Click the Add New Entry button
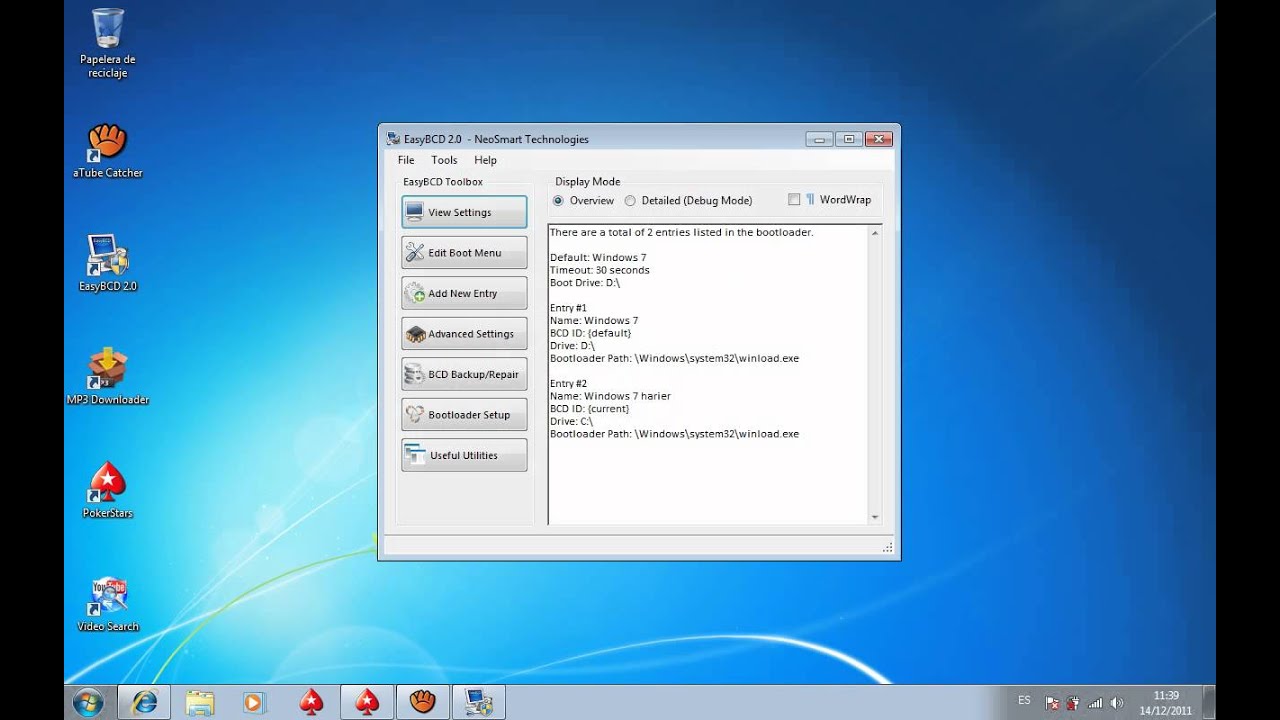This screenshot has height=720, width=1280. click(x=464, y=293)
